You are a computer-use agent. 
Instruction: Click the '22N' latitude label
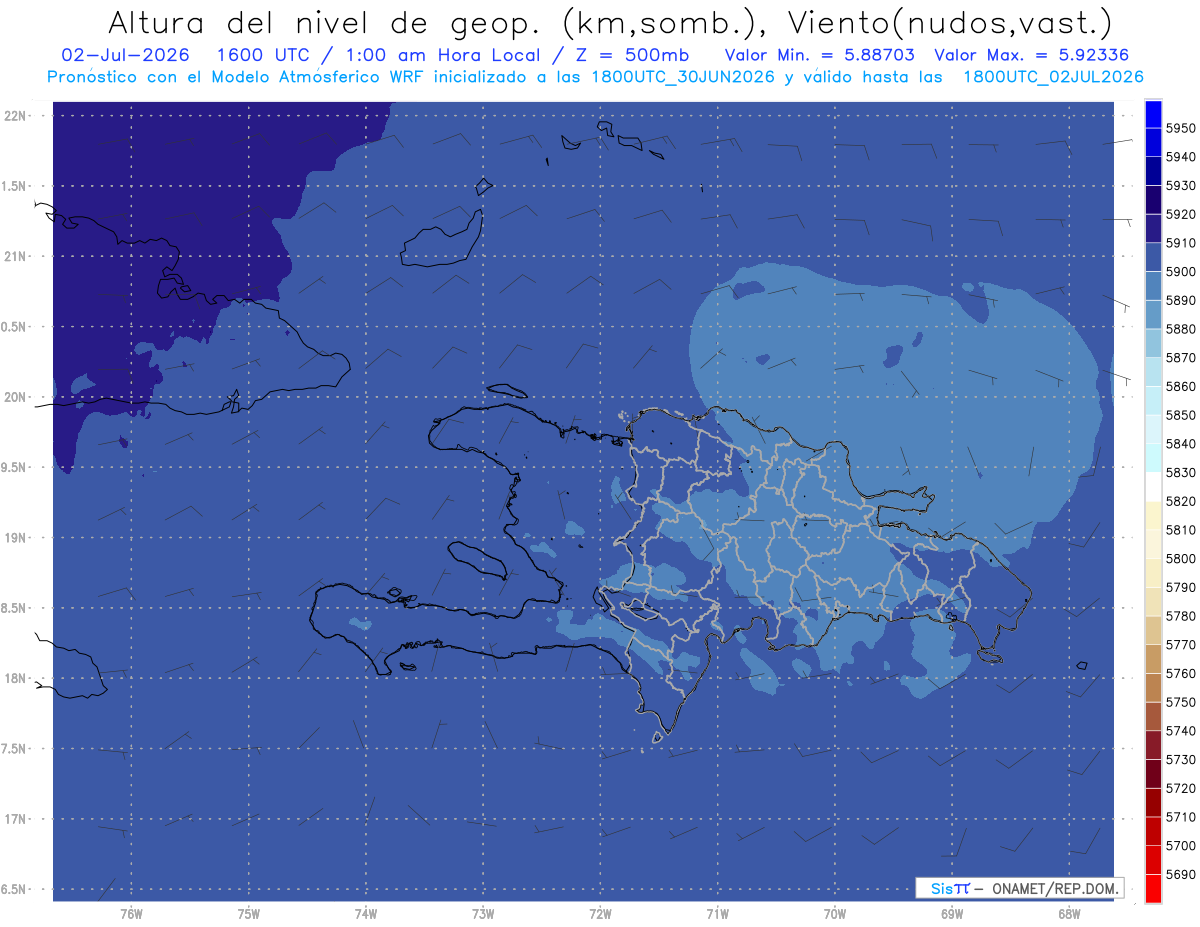14,115
